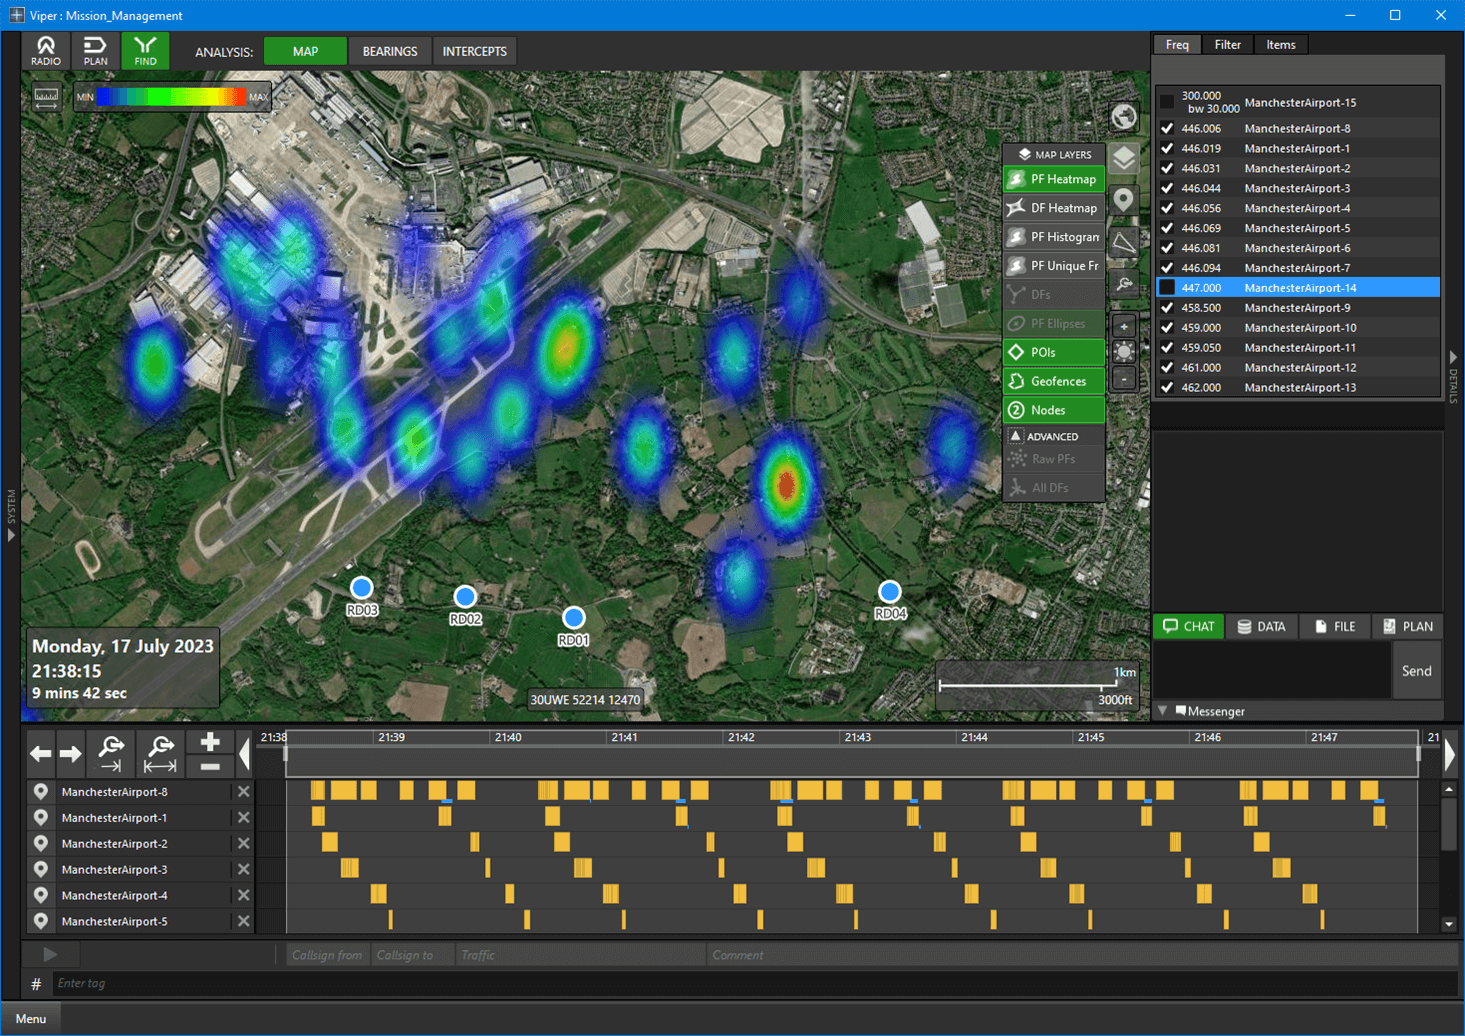Switch to the Bearings analysis tab
This screenshot has height=1036, width=1465.
(389, 51)
